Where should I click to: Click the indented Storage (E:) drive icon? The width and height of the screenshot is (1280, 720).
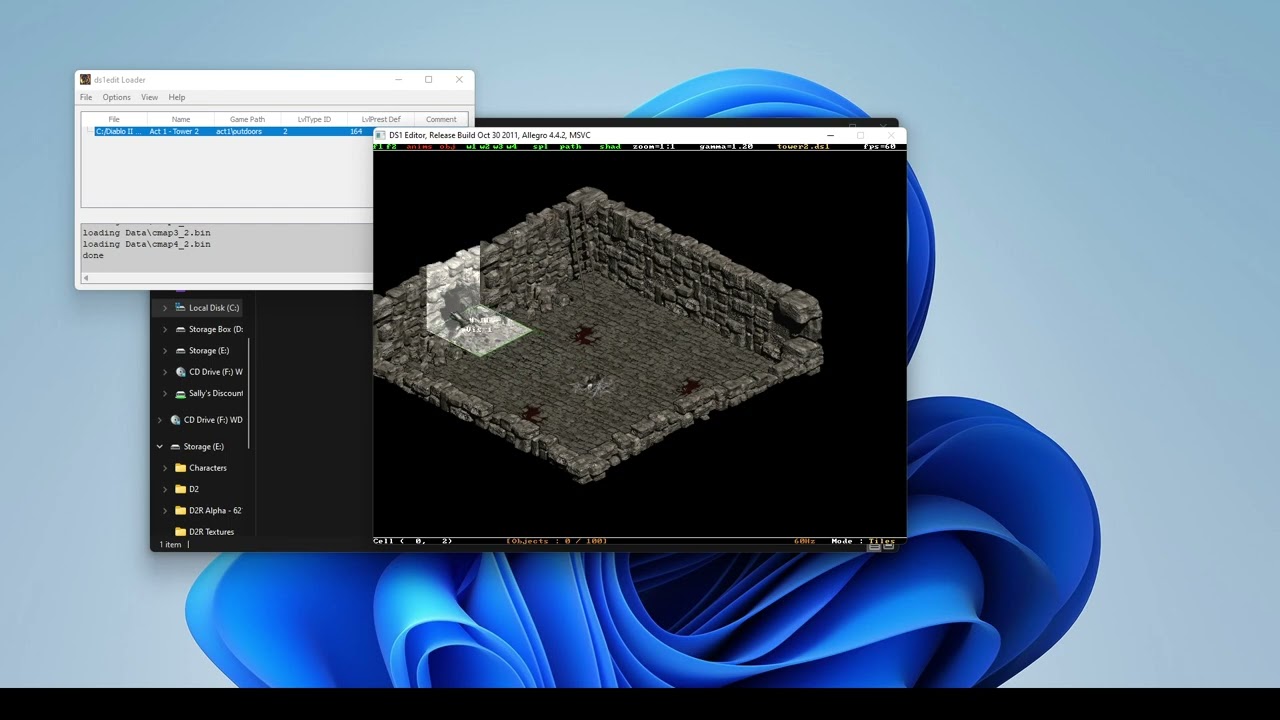coord(180,351)
